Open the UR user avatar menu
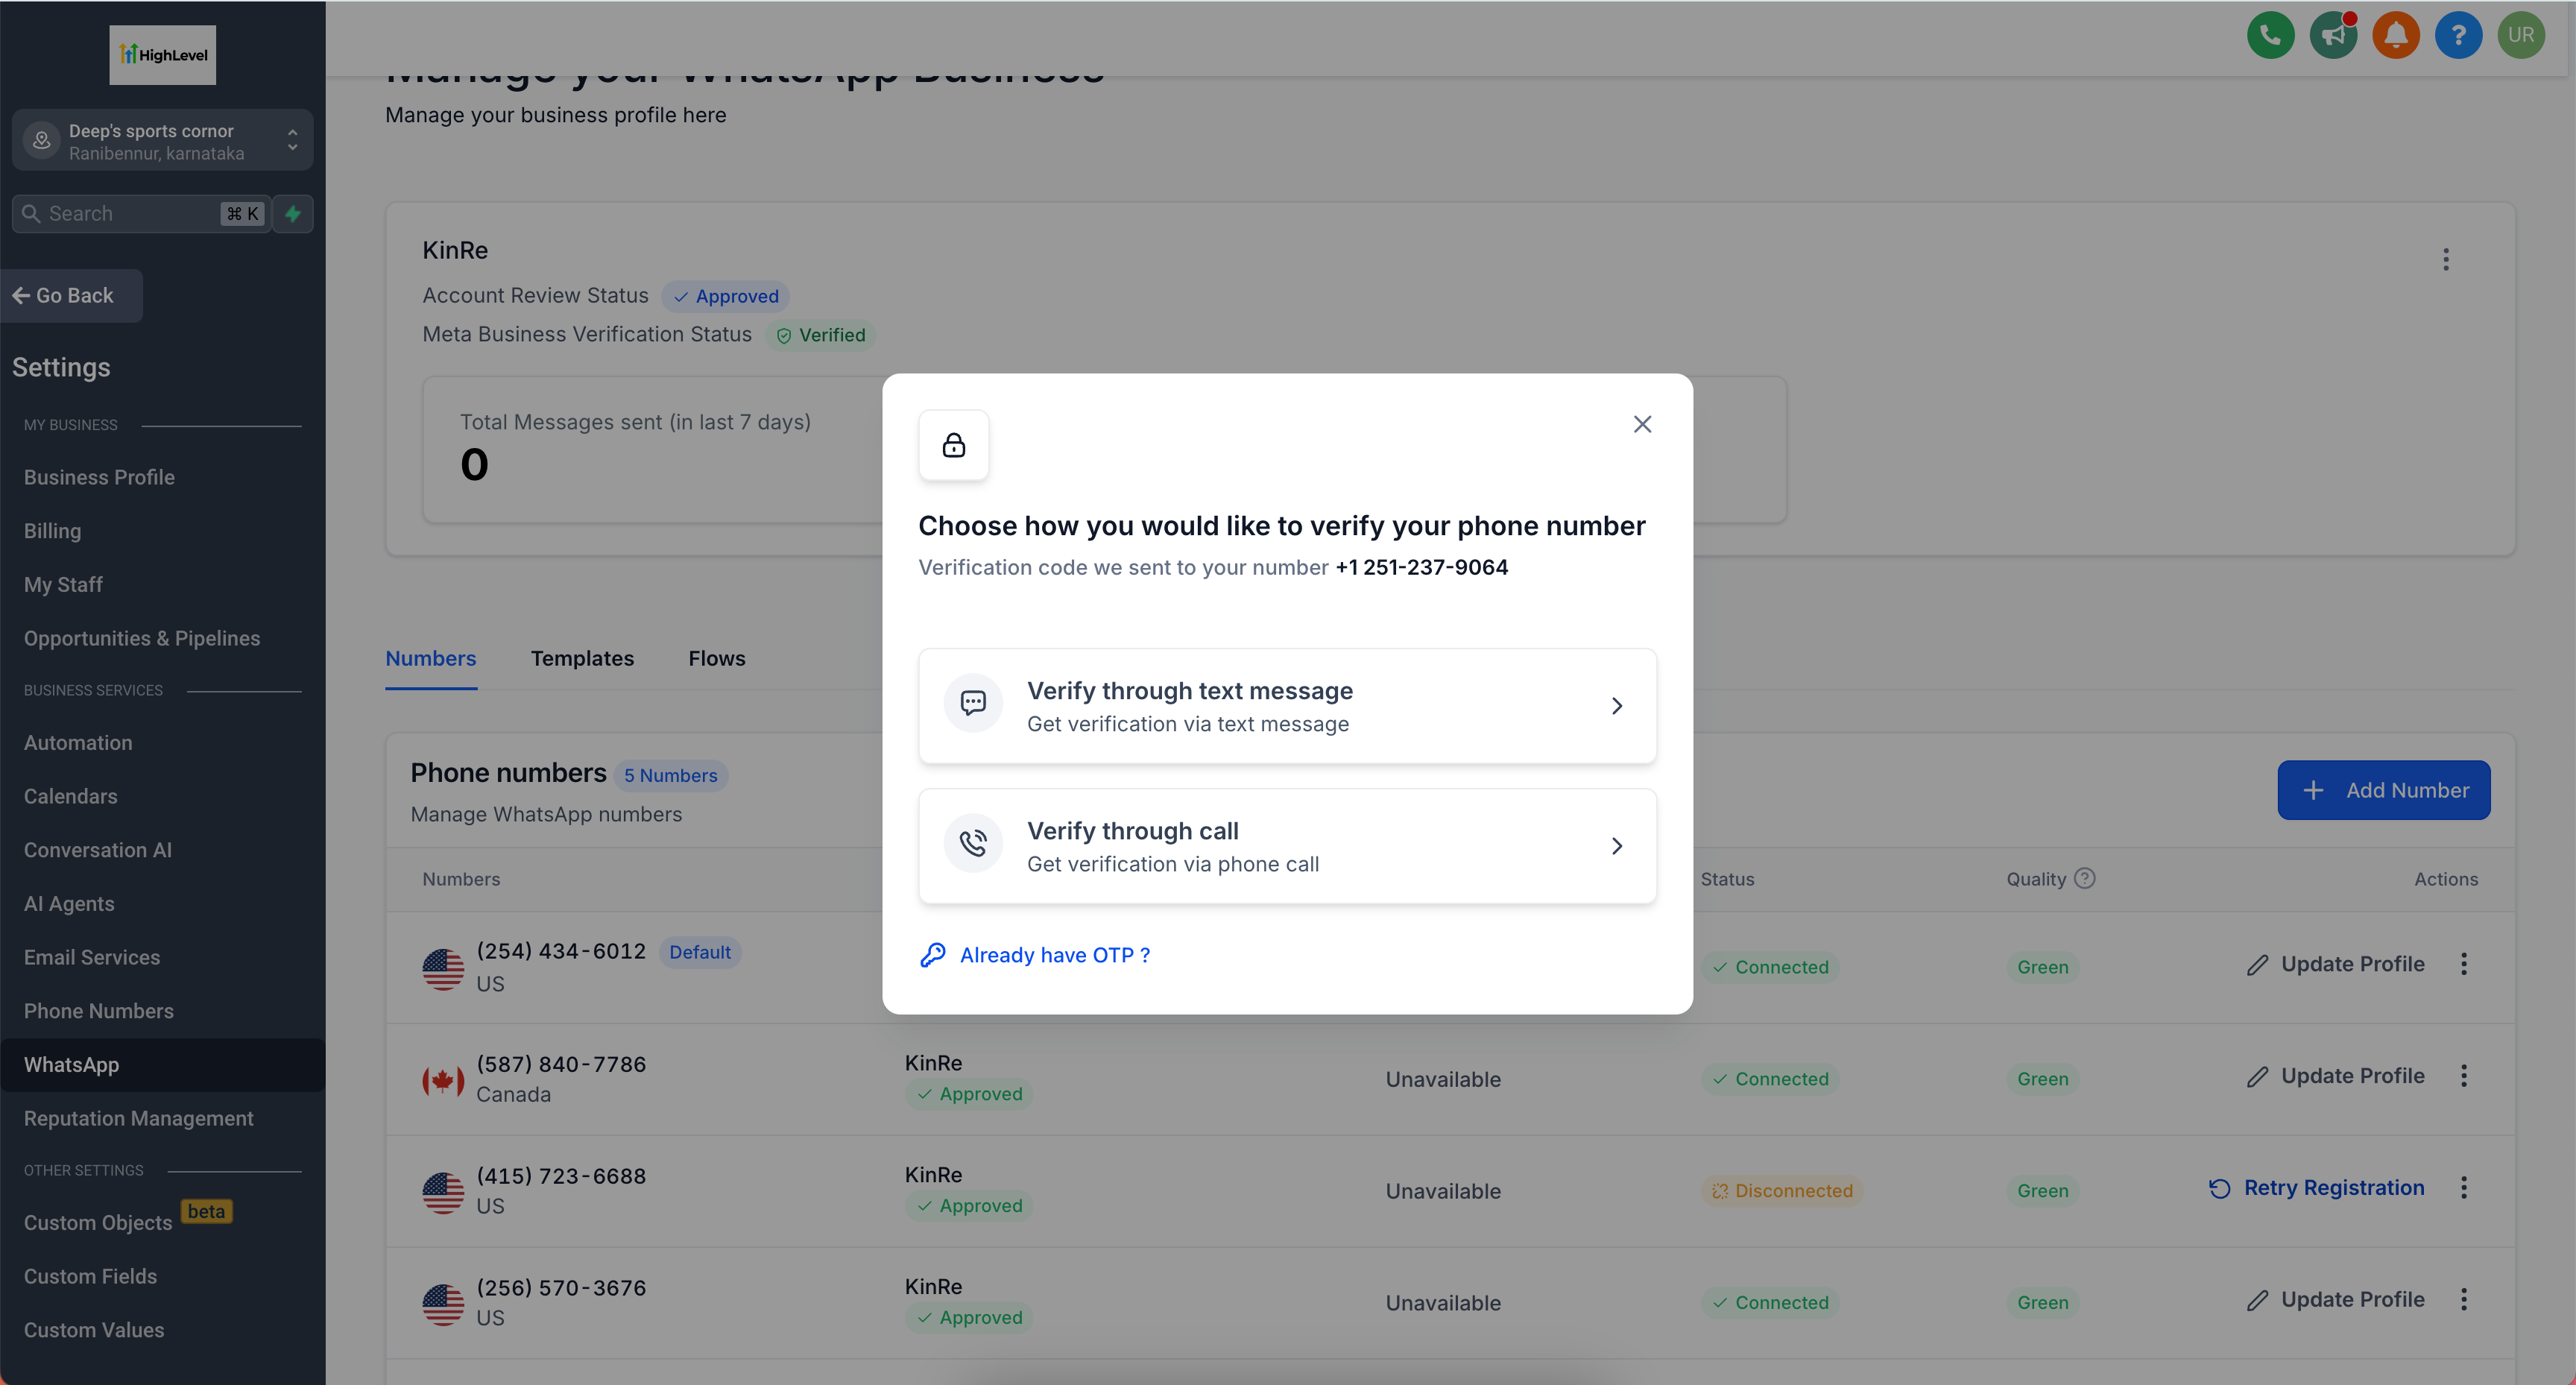This screenshot has height=1385, width=2576. coord(2521,36)
